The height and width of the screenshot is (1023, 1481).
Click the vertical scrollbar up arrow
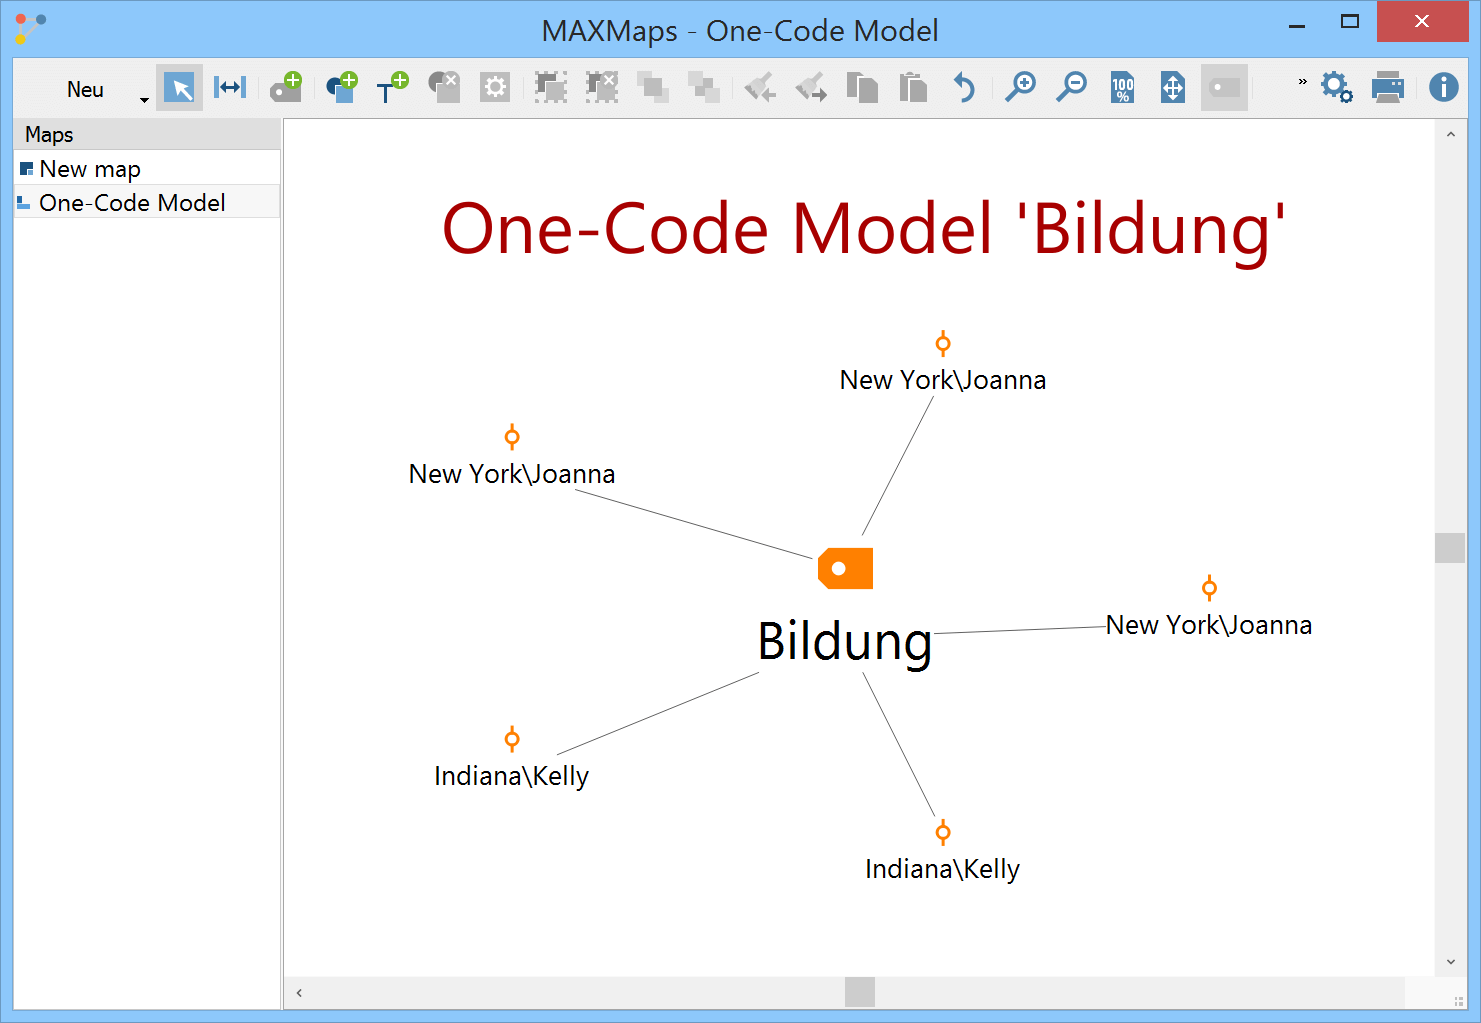coord(1450,134)
